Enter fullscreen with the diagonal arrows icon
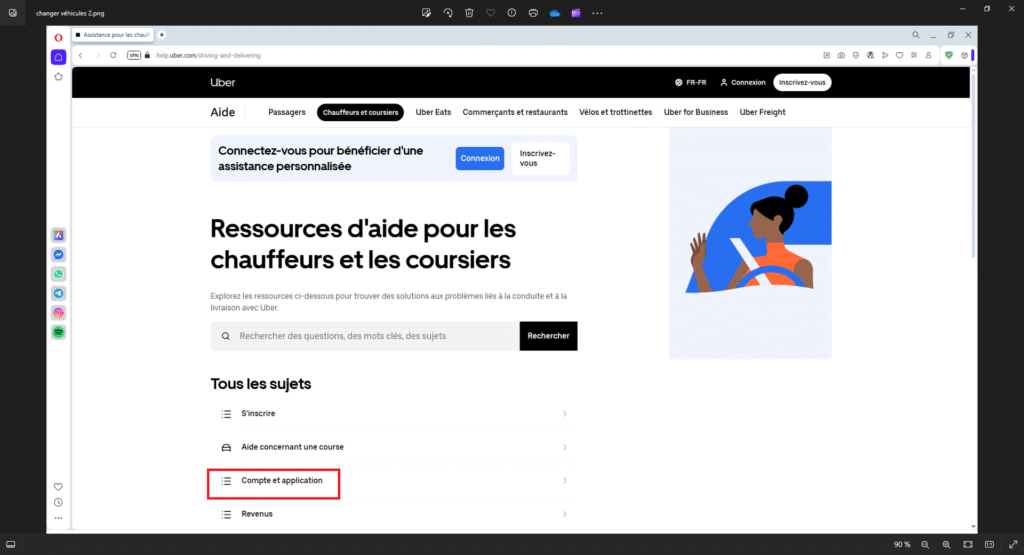Screen dimensions: 1024x555 (x=1013, y=545)
